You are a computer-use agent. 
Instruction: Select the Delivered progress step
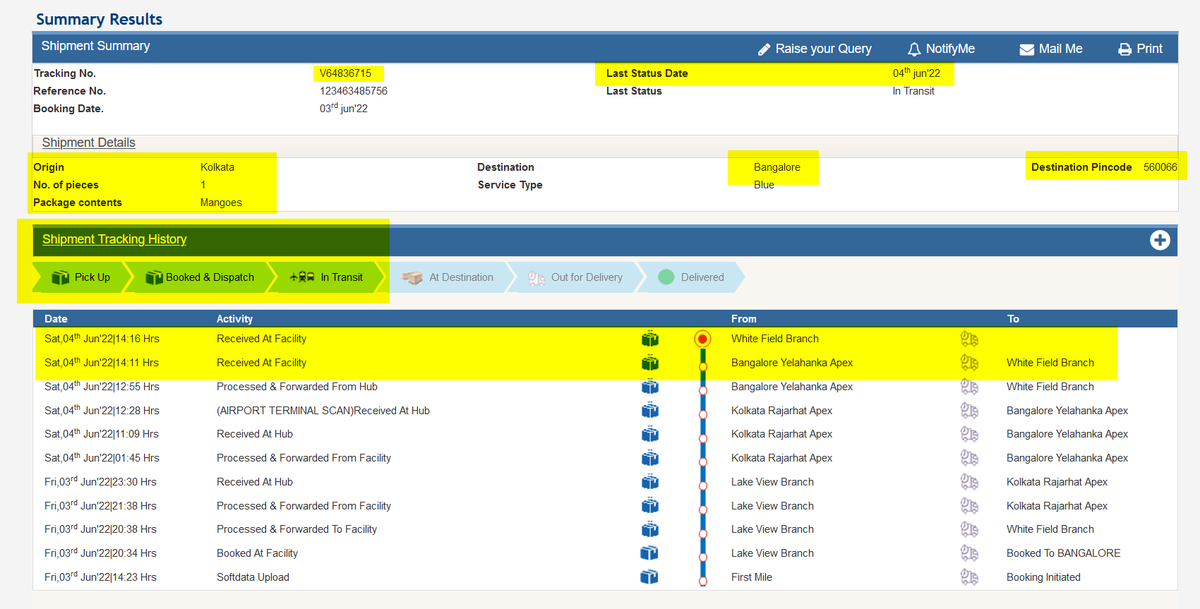(690, 277)
